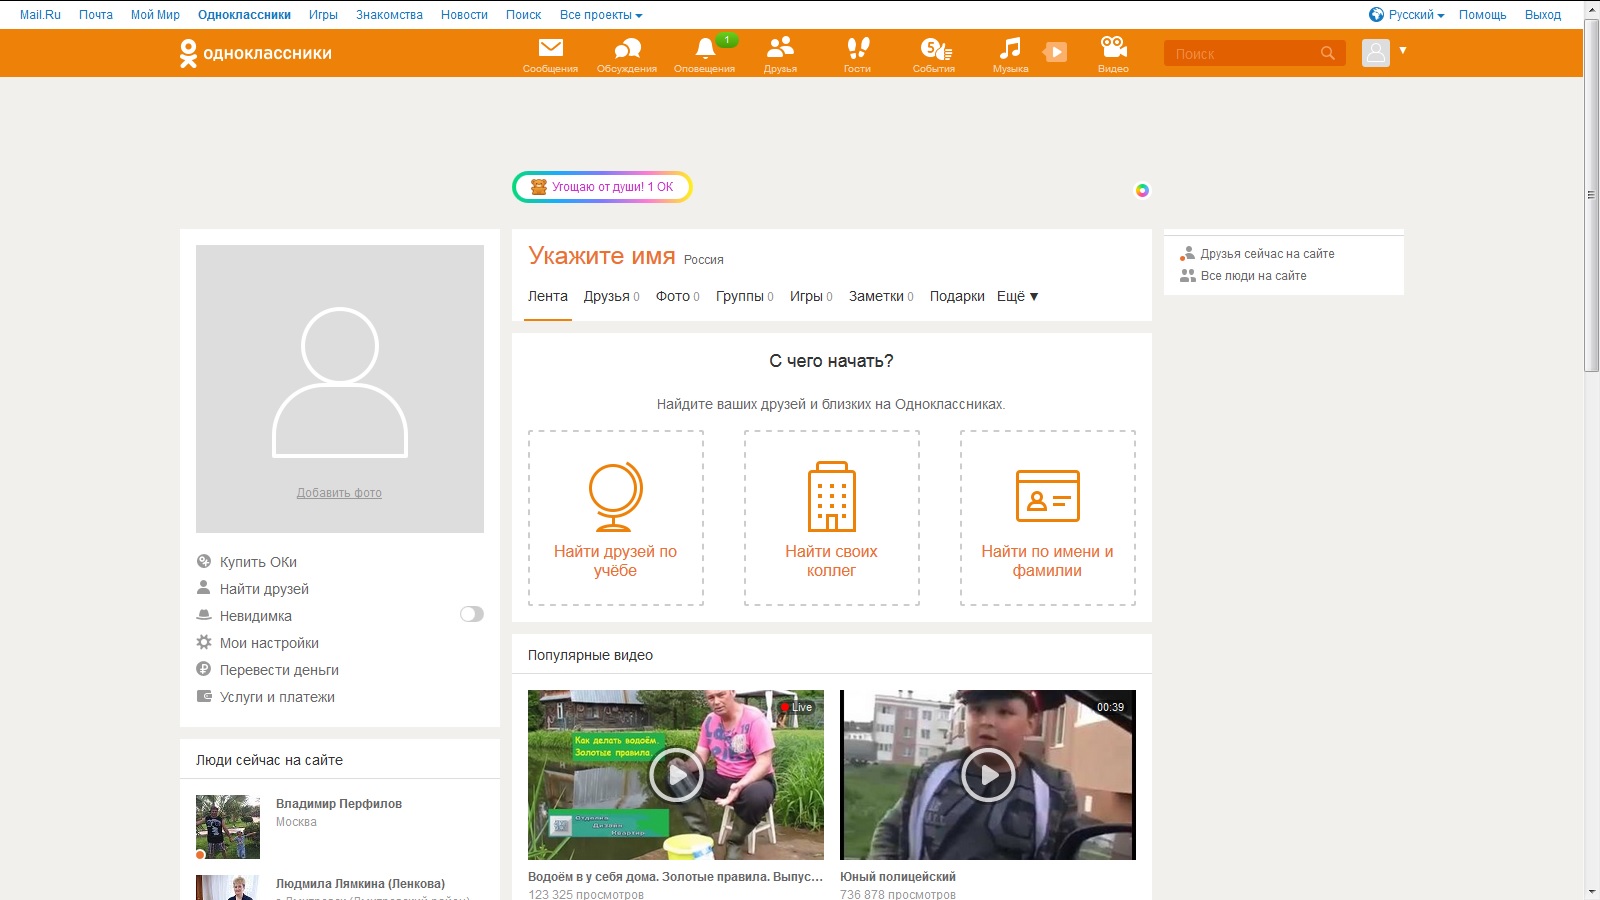Open the Русский language dropdown
This screenshot has height=900, width=1600.
click(x=1416, y=15)
